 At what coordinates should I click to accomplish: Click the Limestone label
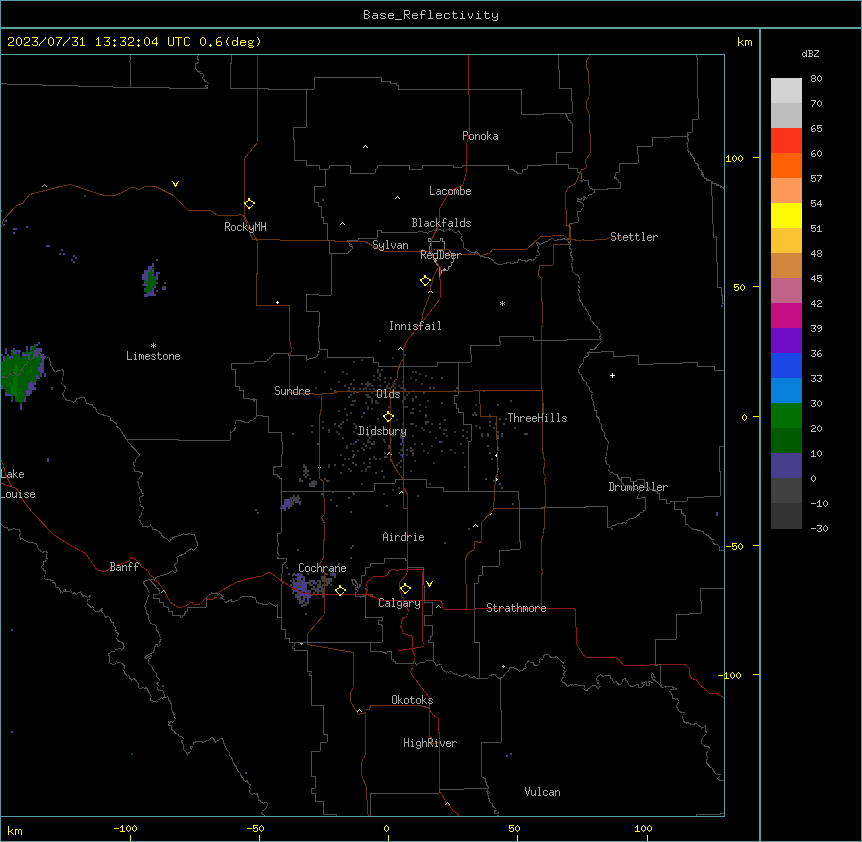tap(153, 356)
